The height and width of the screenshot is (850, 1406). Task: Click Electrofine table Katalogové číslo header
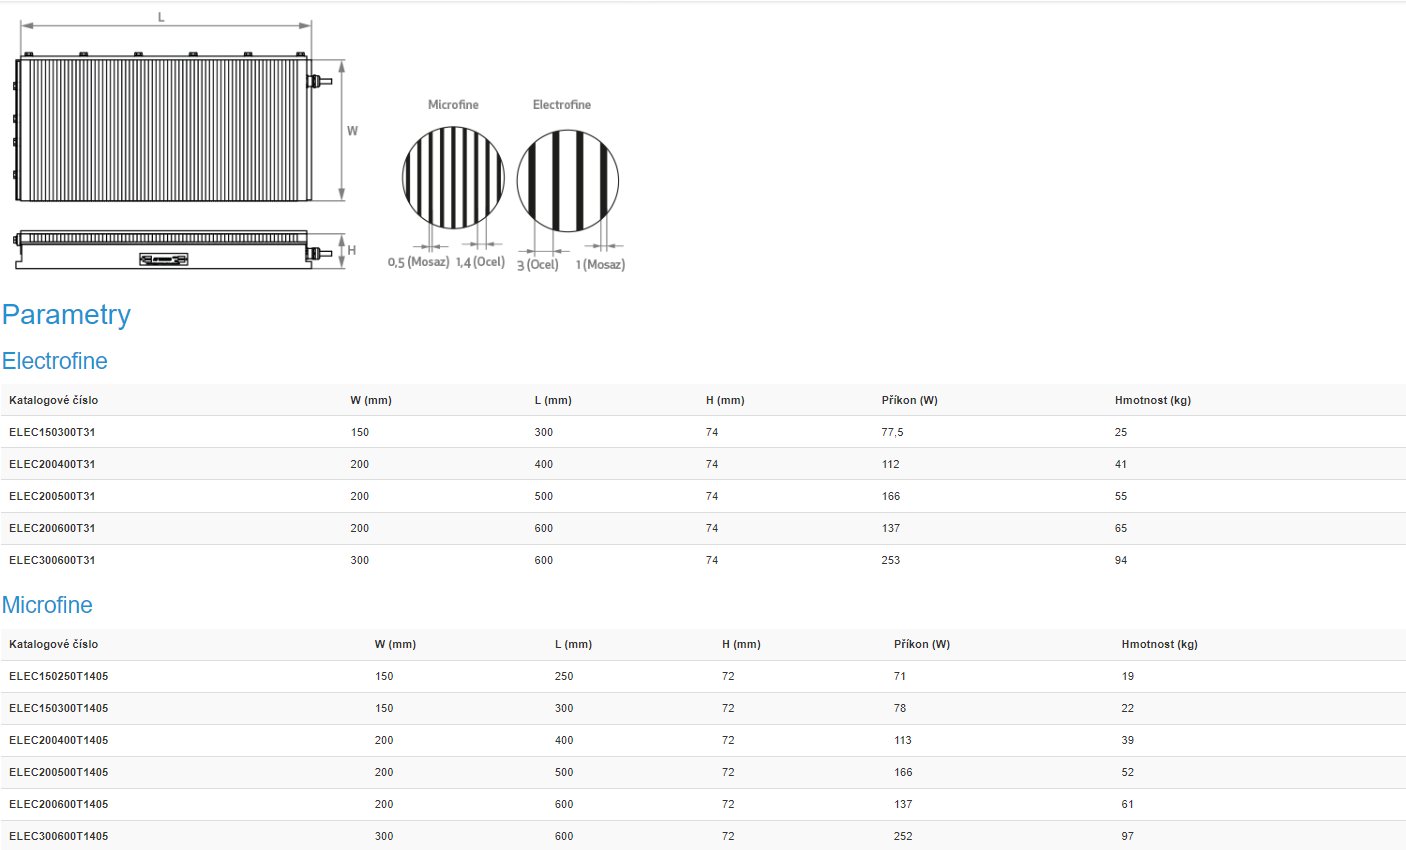point(53,400)
